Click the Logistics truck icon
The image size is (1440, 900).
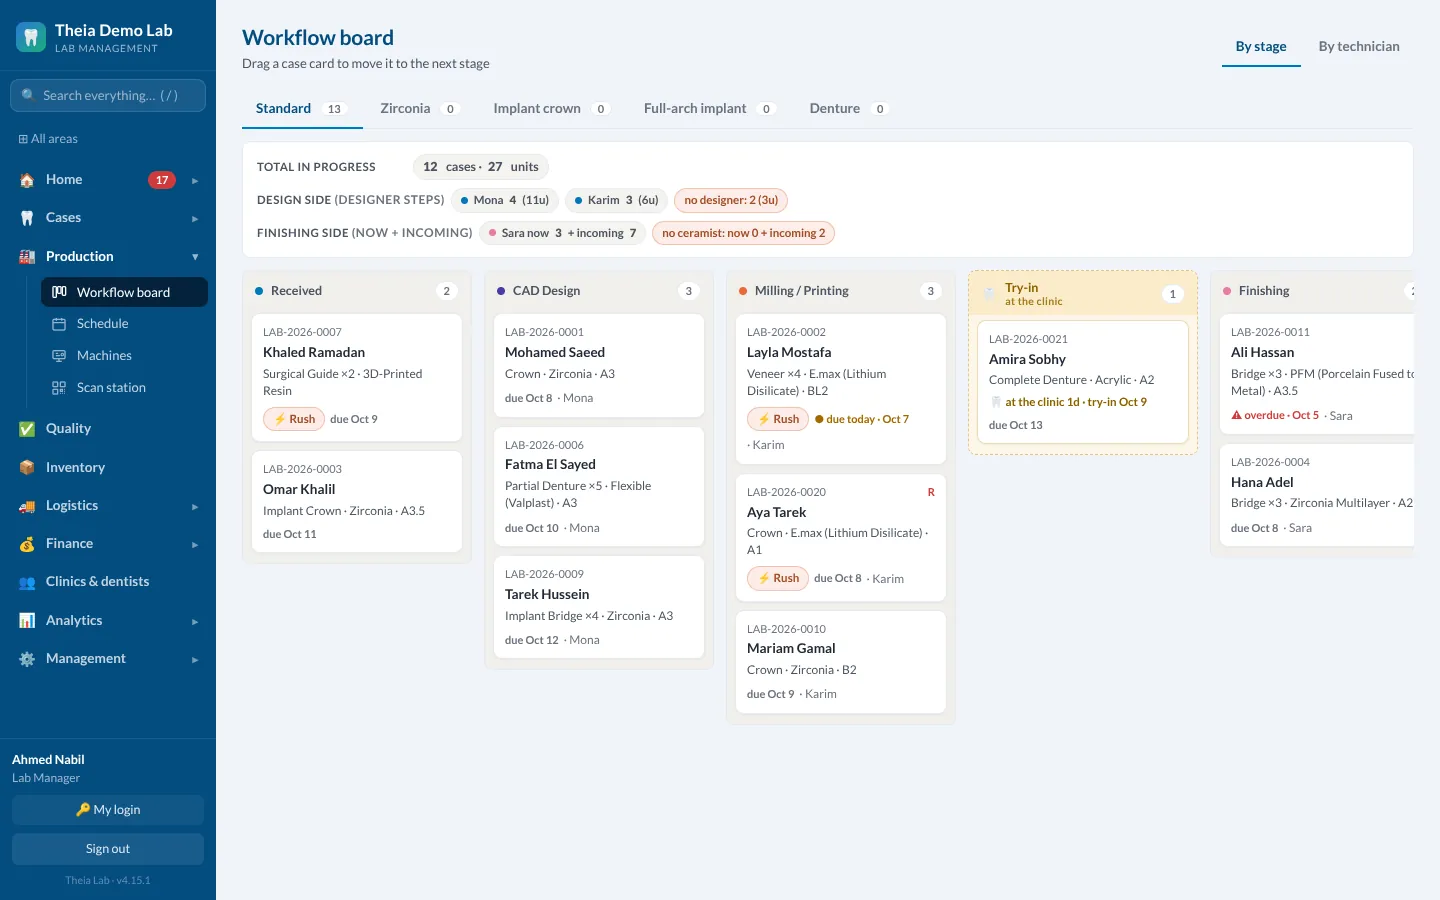[27, 506]
